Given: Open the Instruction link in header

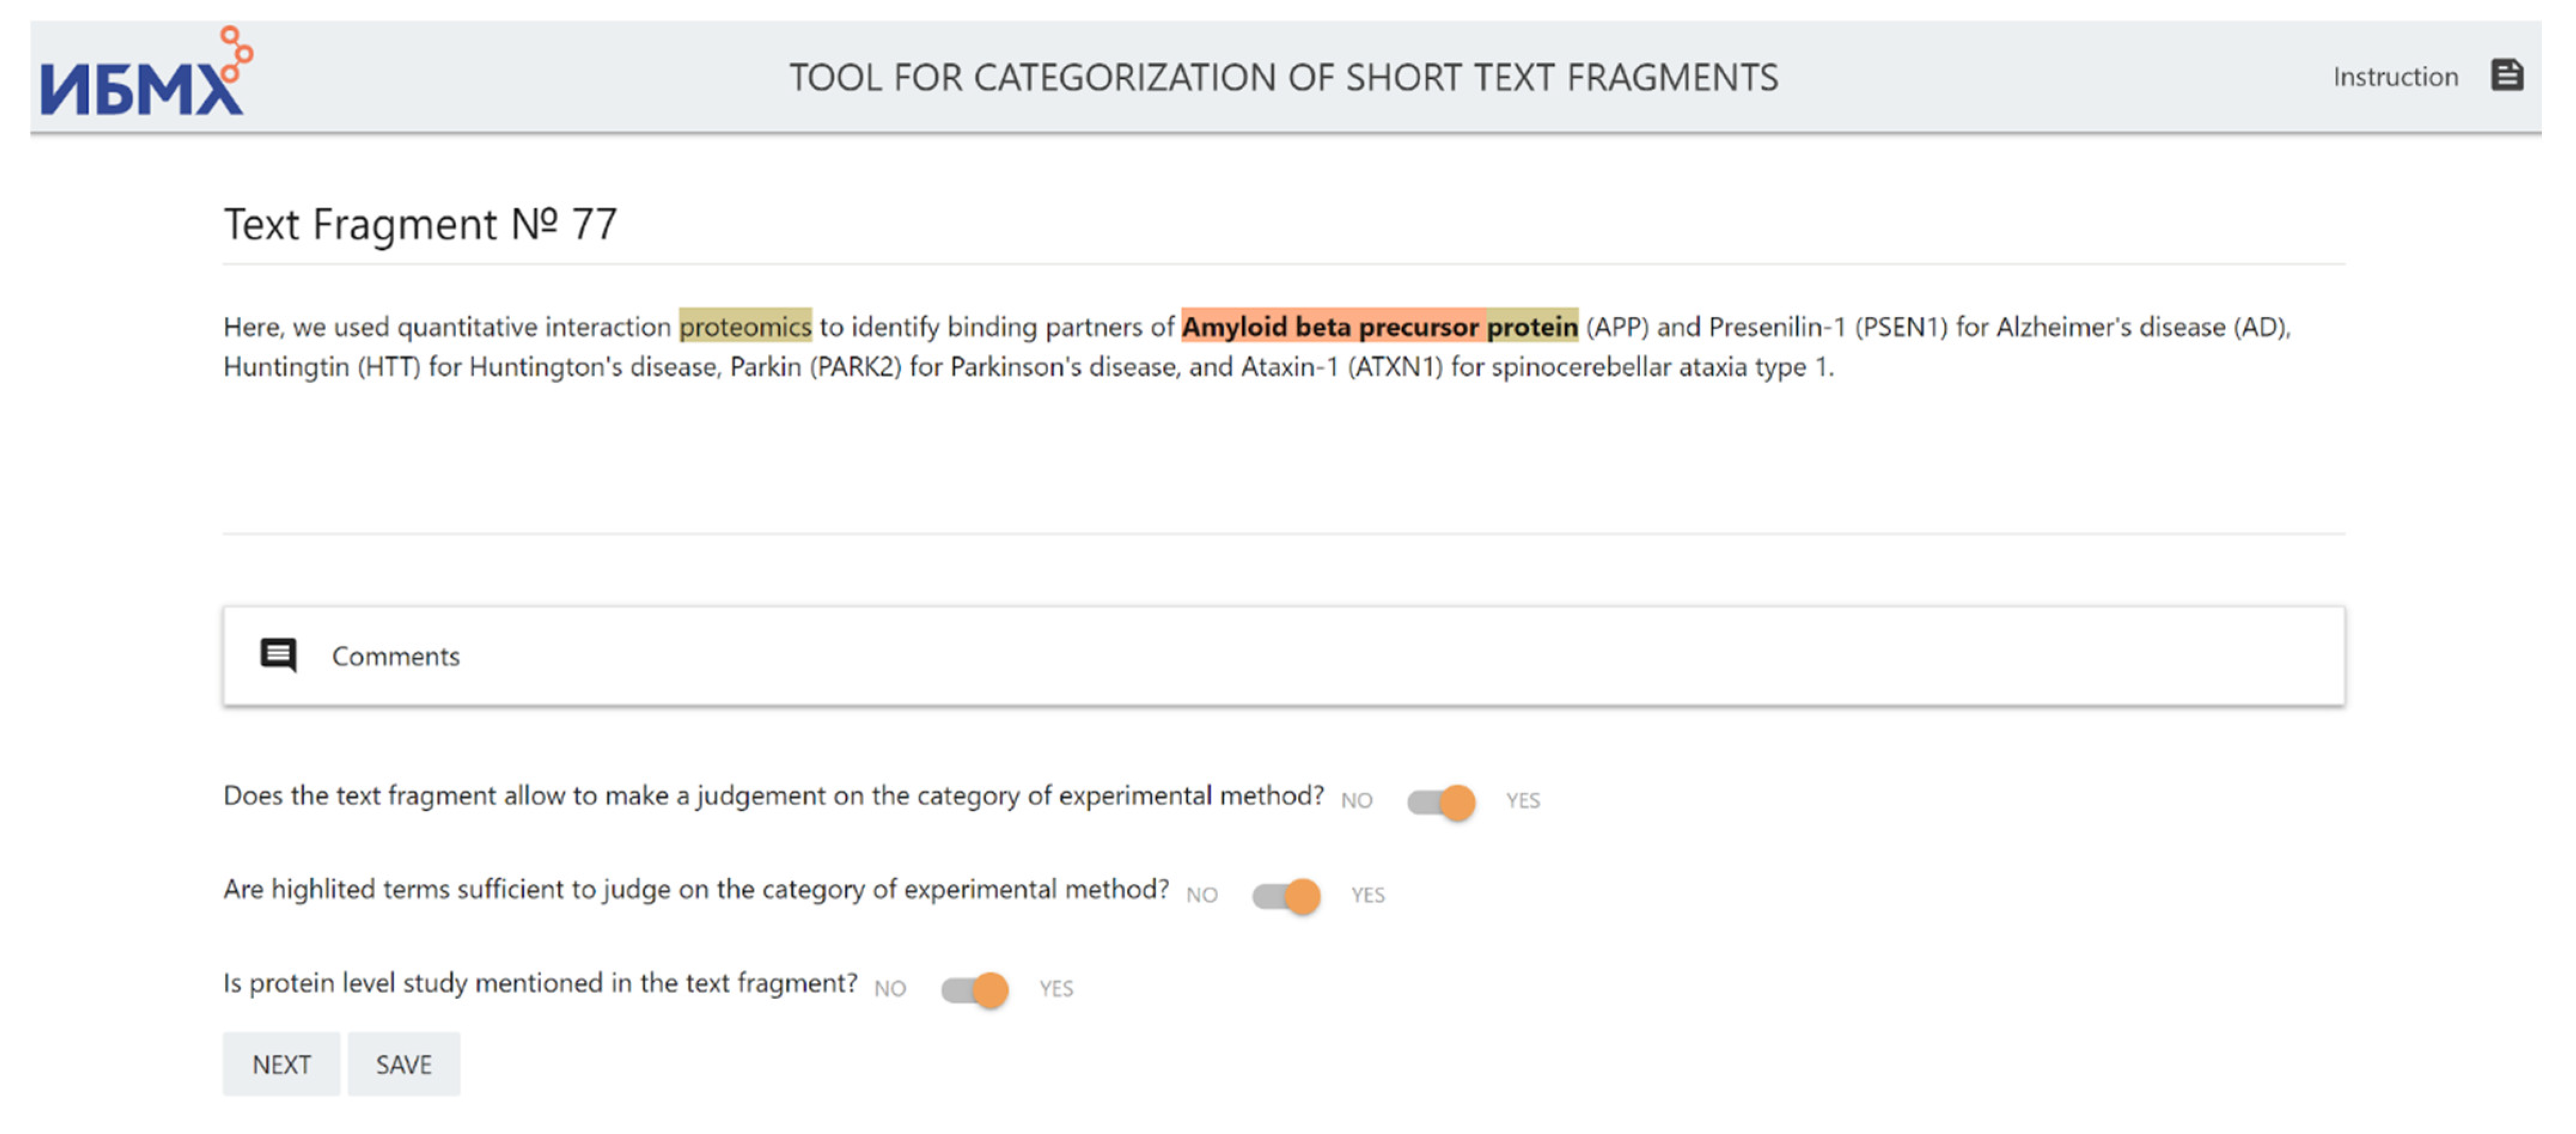Looking at the screenshot, I should [x=2395, y=77].
